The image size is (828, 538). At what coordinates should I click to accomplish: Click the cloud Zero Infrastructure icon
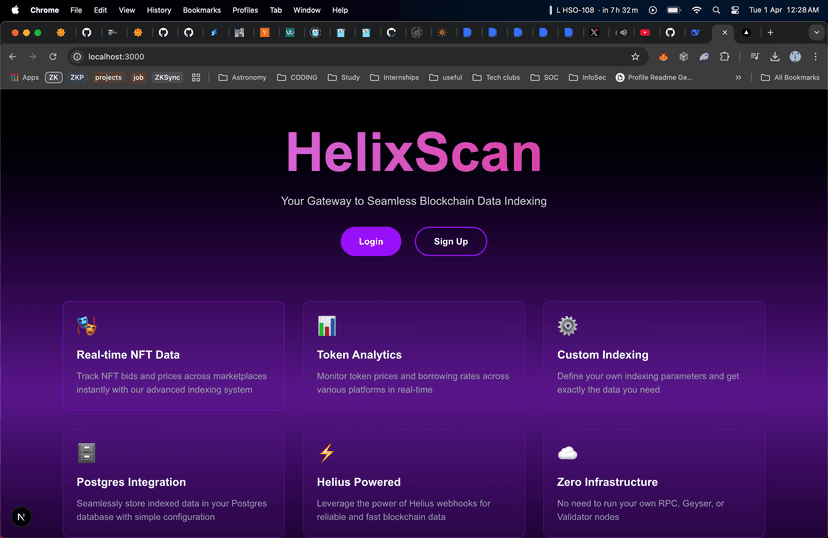[x=567, y=453]
